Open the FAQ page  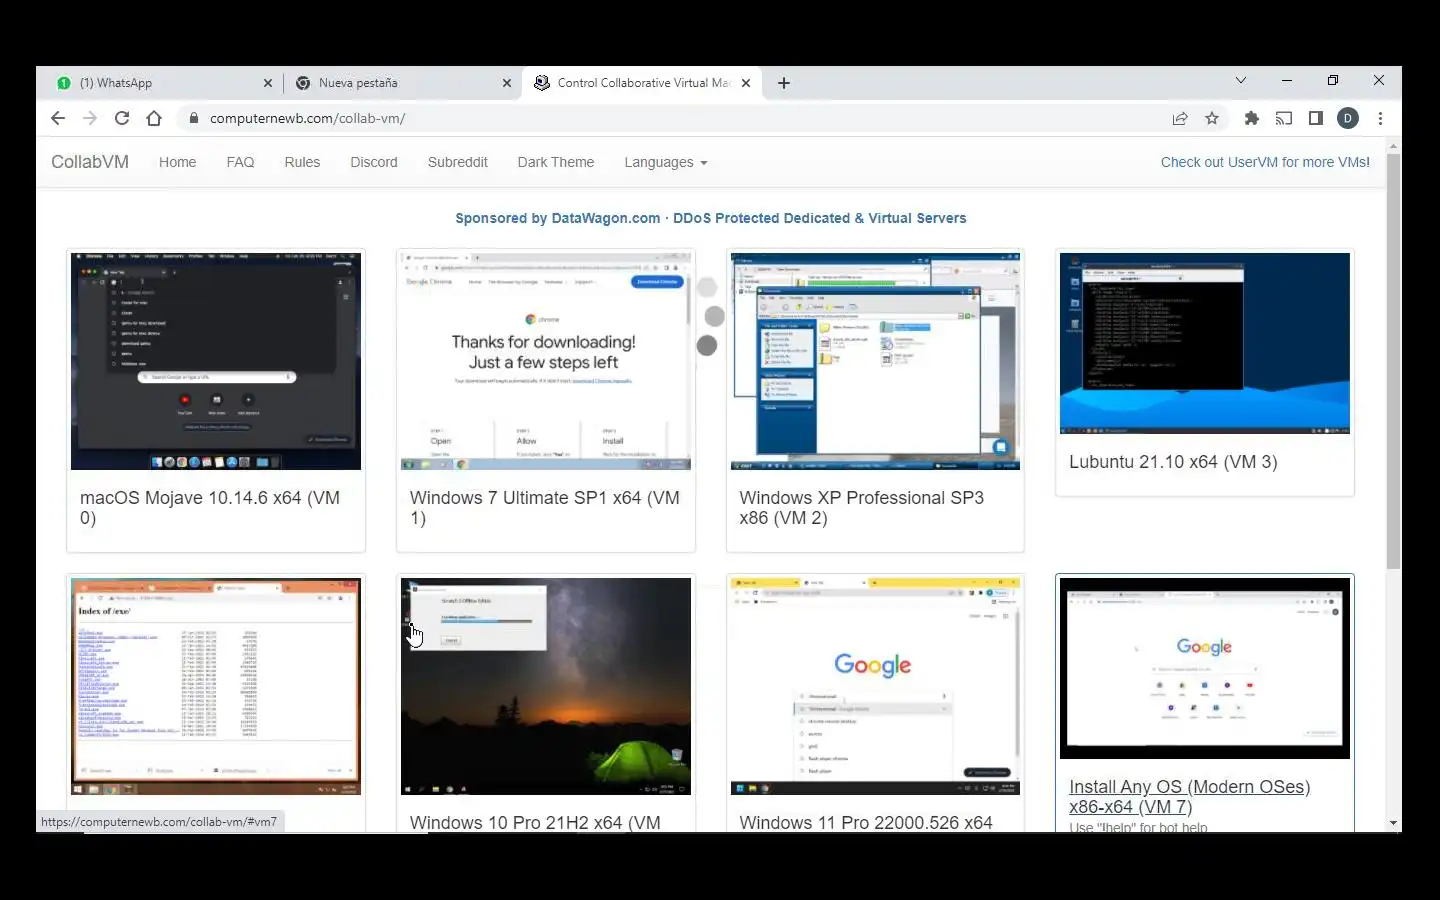[240, 162]
